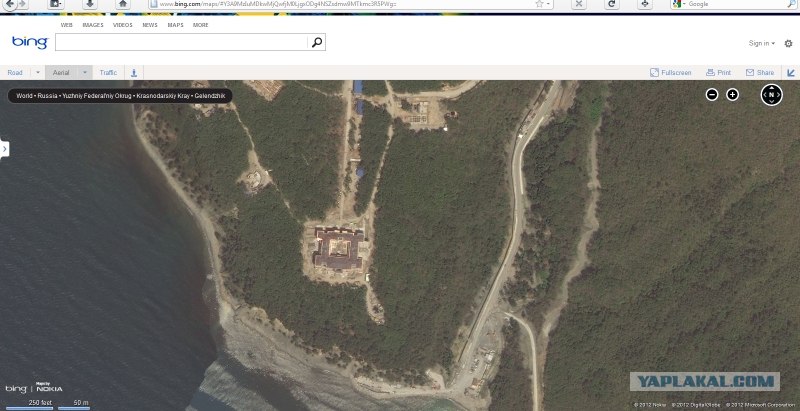
Task: Click Krasnodarskiy Kray breadcrumb link
Action: [163, 96]
